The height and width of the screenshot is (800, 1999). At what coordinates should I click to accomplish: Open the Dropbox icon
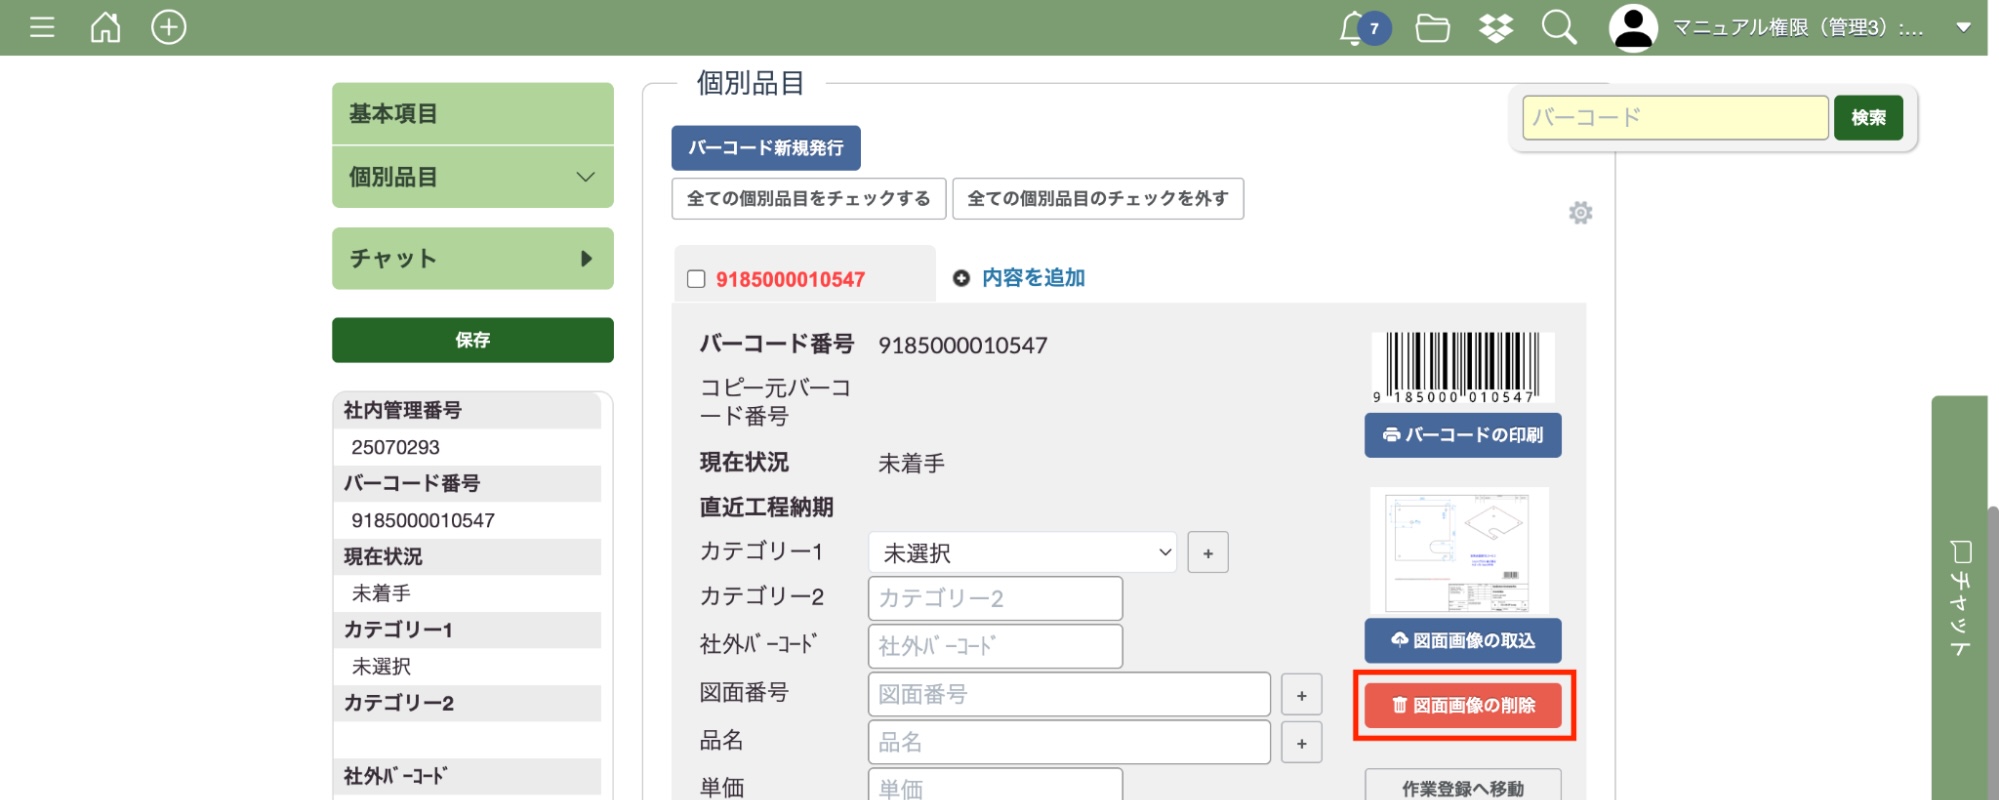click(x=1495, y=28)
